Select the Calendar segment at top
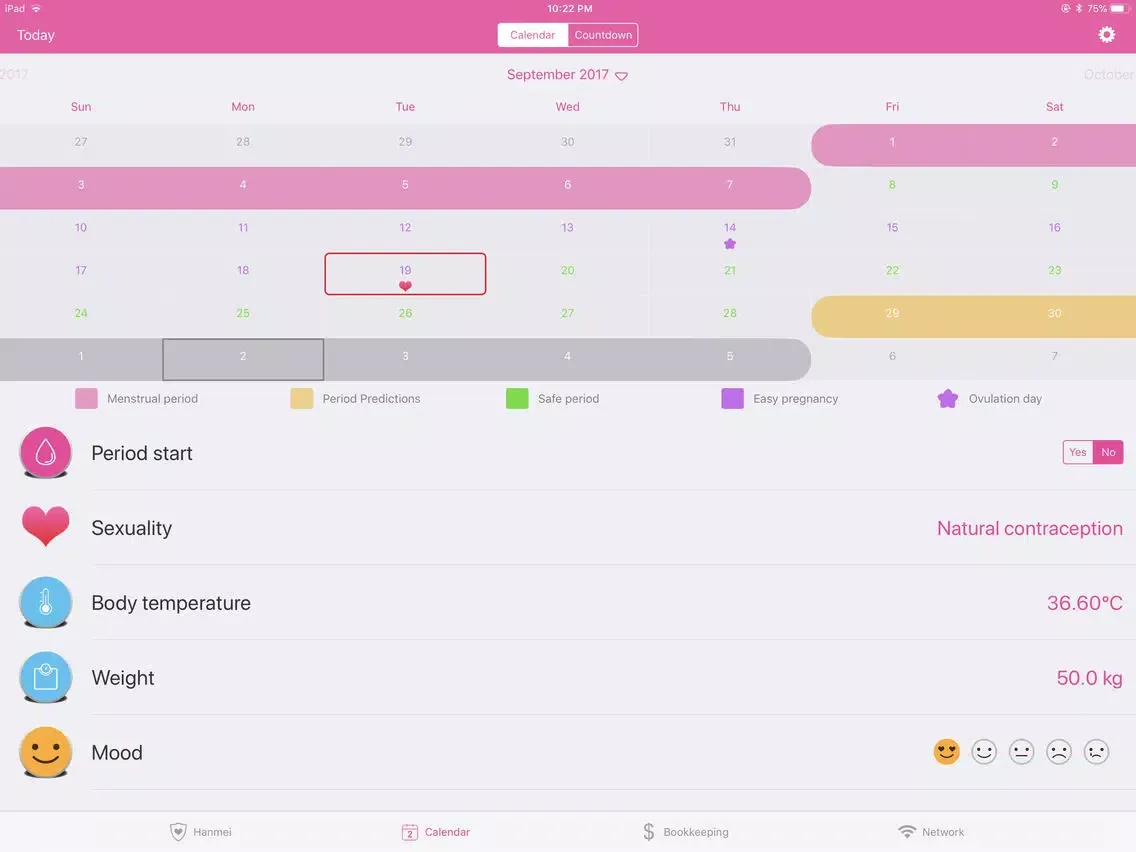The width and height of the screenshot is (1136, 852). (532, 35)
